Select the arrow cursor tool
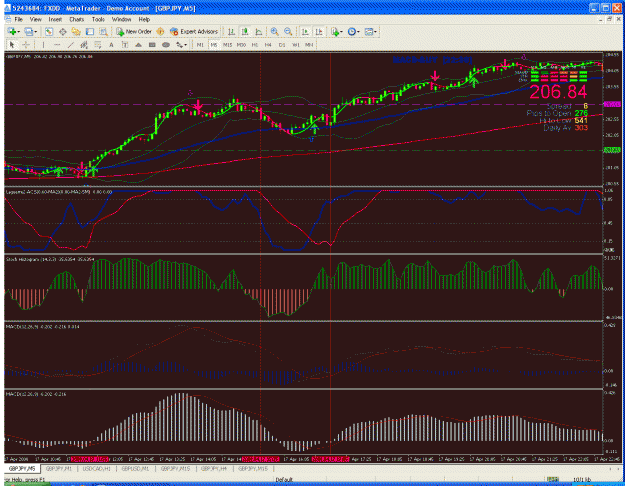Image resolution: width=625 pixels, height=486 pixels. pyautogui.click(x=12, y=45)
